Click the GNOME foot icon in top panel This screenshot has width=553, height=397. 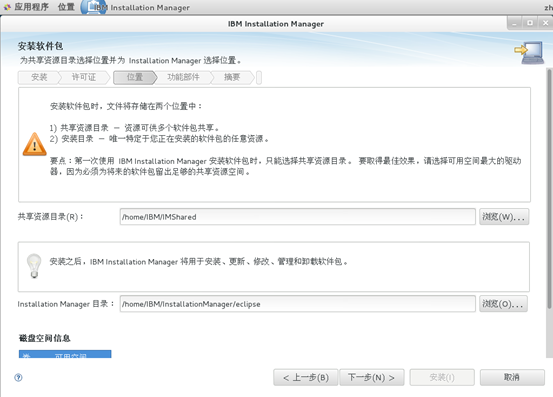[x=7, y=7]
